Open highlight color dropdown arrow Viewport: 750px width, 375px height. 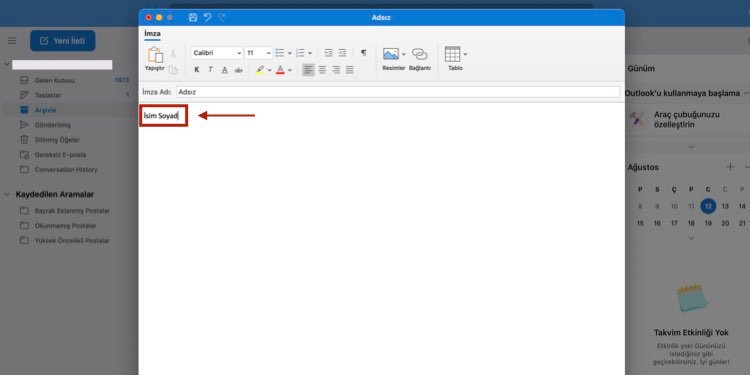pyautogui.click(x=269, y=70)
